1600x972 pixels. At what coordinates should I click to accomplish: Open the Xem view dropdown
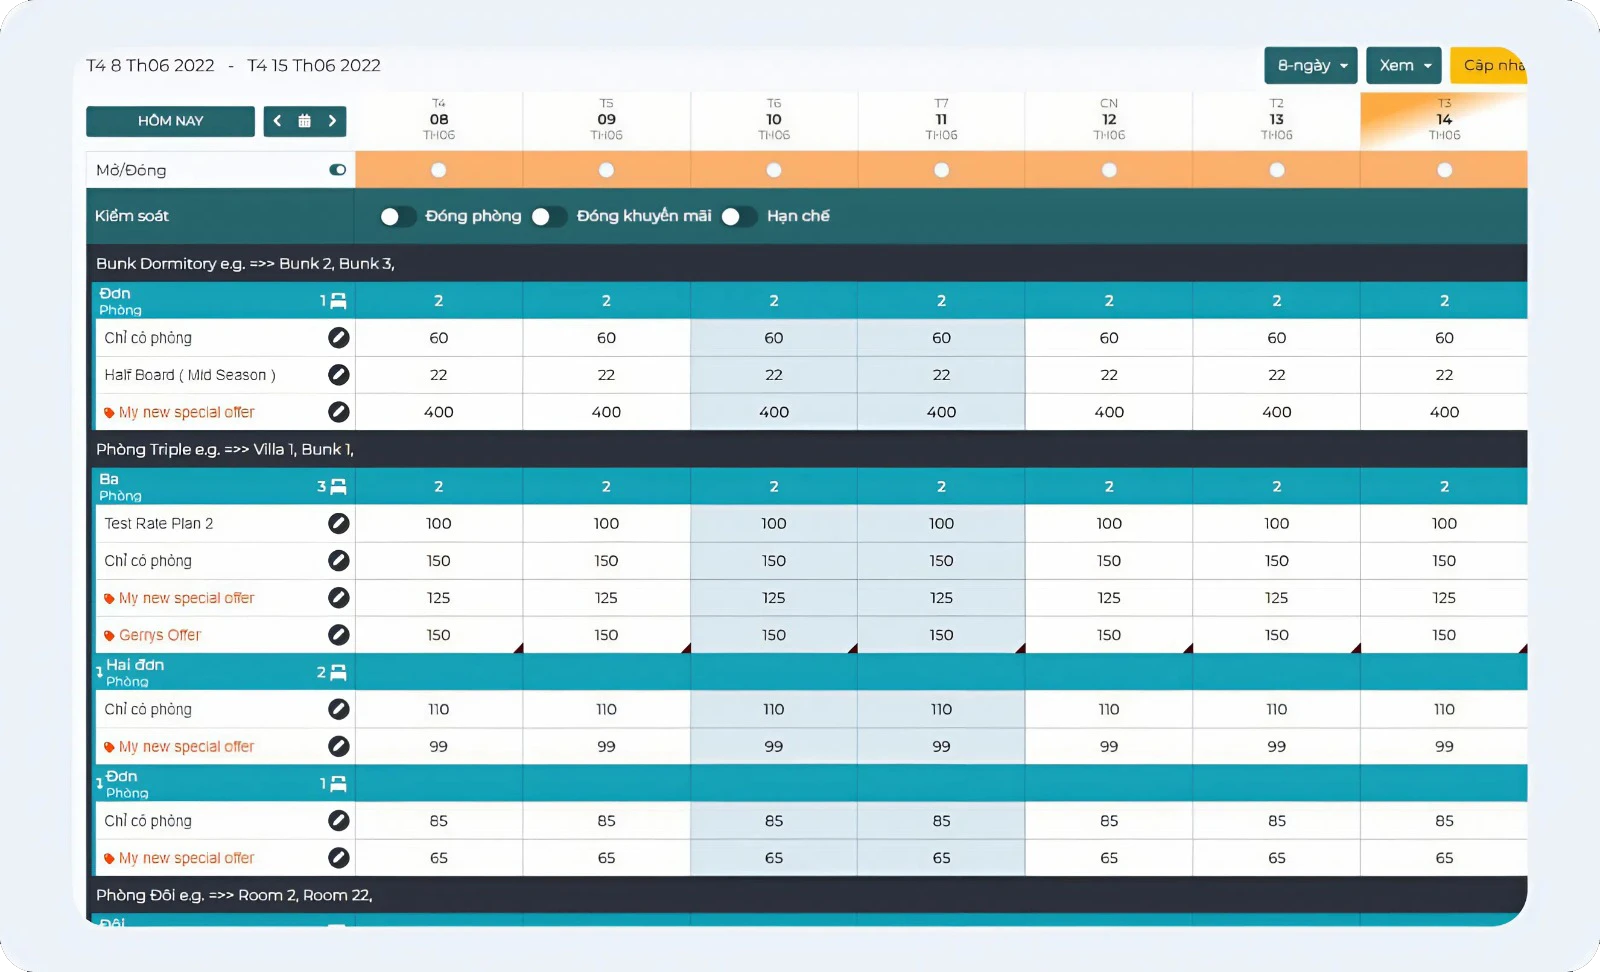click(x=1403, y=66)
